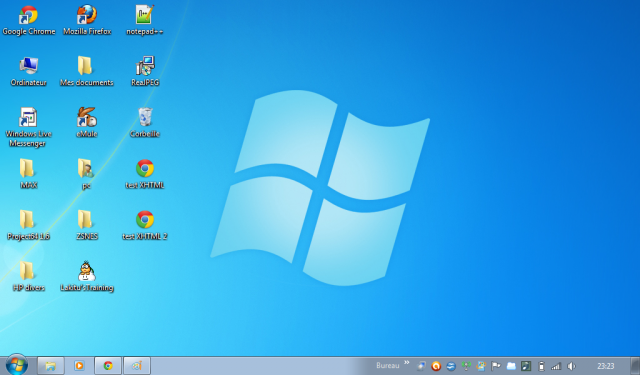640x375 pixels.
Task: Select the MAX folder
Action: pos(29,174)
